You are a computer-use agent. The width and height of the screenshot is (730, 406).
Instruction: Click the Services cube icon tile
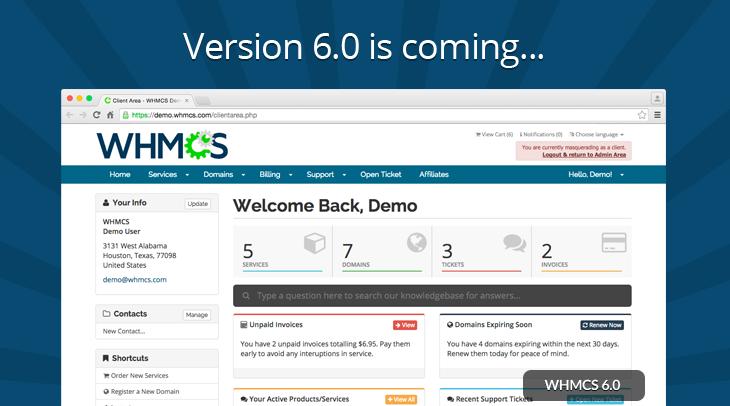314,243
